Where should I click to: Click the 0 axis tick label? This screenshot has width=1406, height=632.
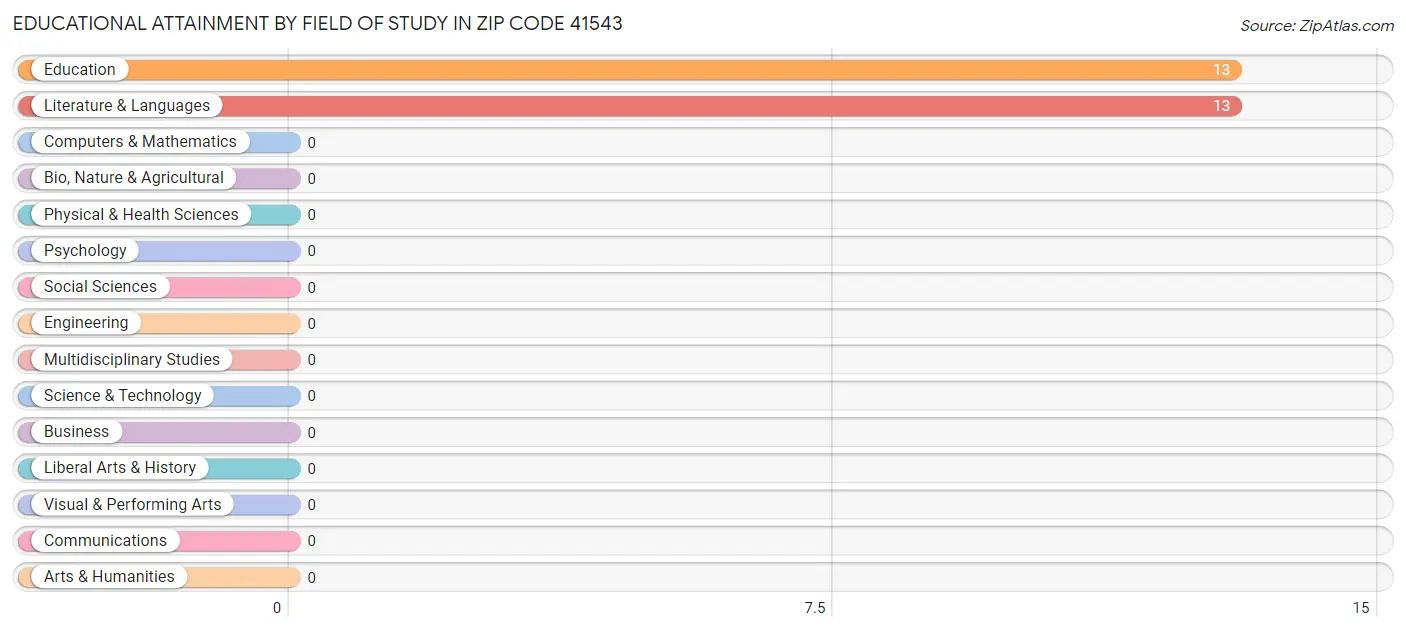278,608
